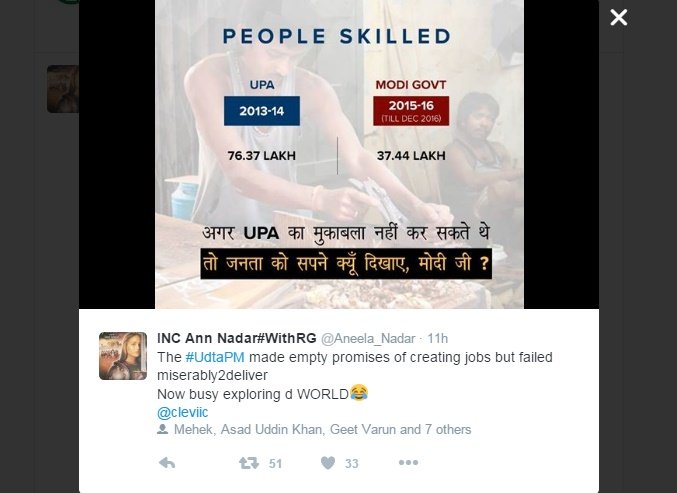Open the 11h tweet timestamp

coord(437,338)
